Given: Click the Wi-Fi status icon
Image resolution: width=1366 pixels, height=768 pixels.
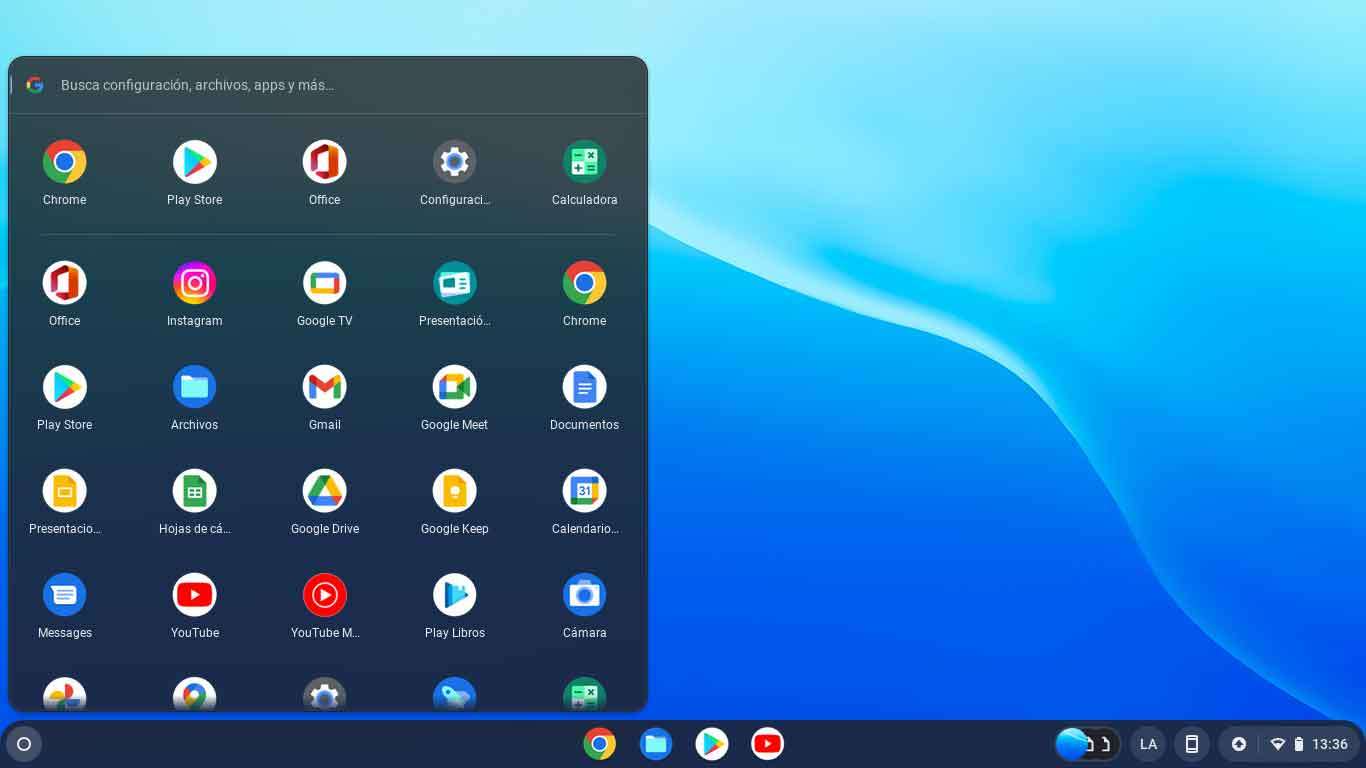Looking at the screenshot, I should pos(1277,744).
